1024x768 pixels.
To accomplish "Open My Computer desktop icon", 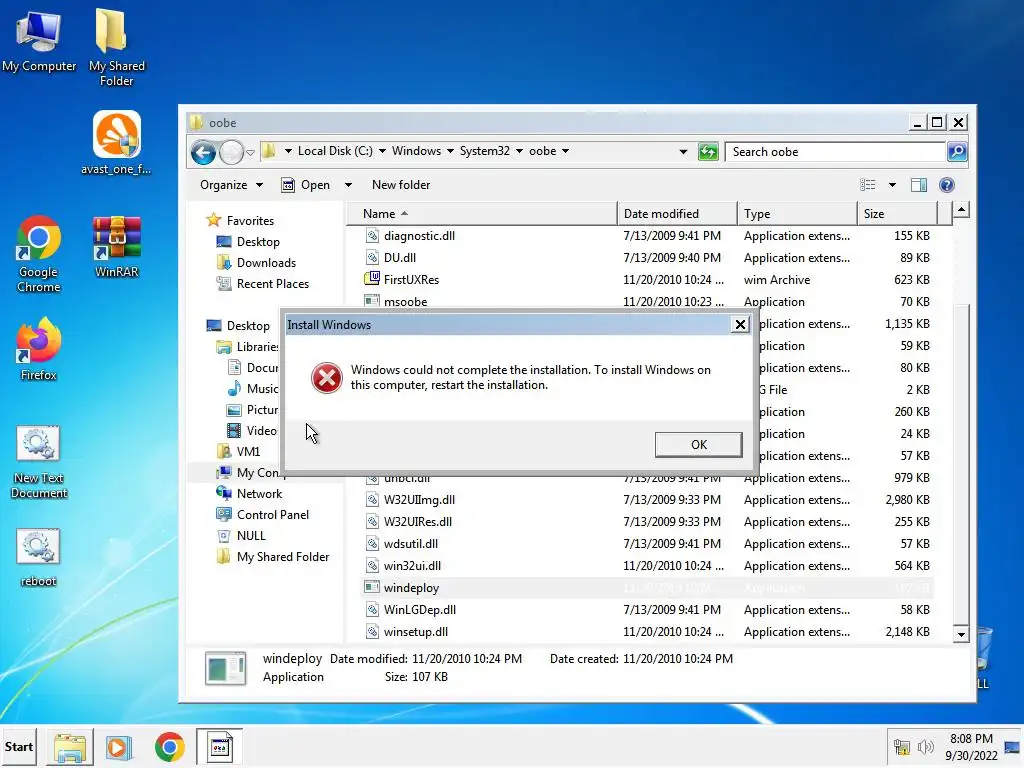I will pos(39,41).
